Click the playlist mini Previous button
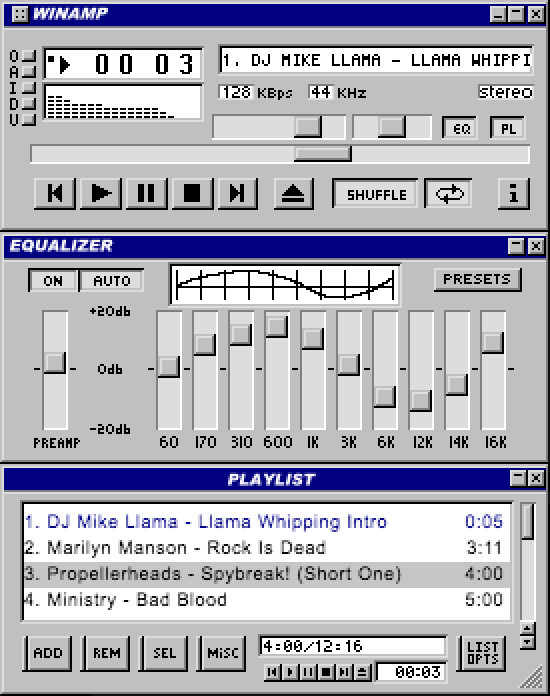This screenshot has height=696, width=550. click(x=272, y=672)
